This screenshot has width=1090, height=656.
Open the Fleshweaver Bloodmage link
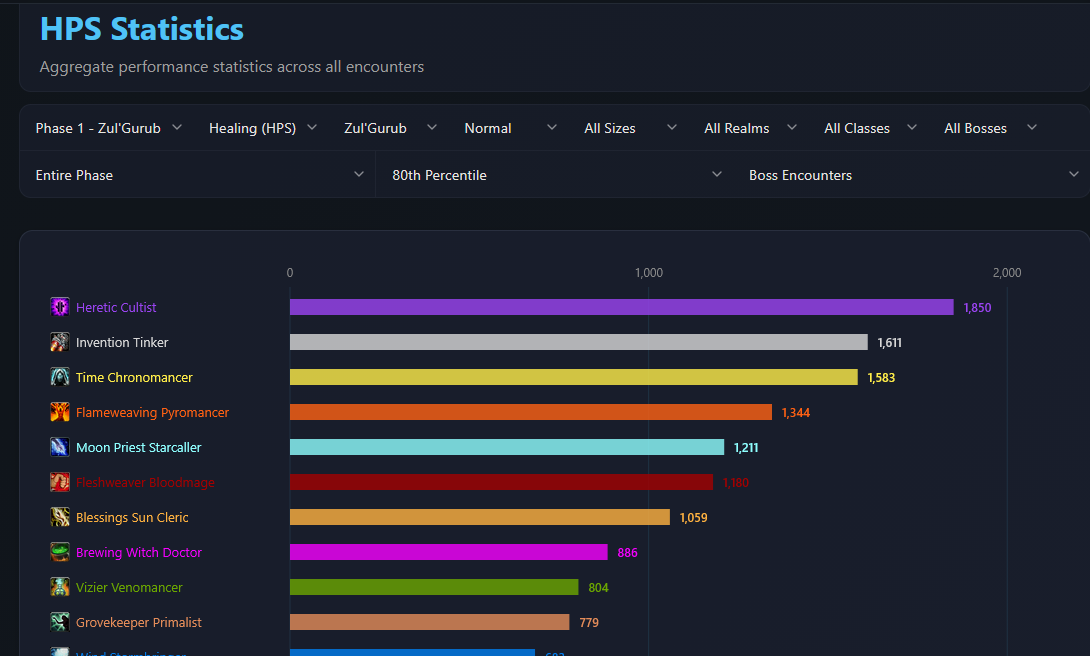[x=145, y=482]
